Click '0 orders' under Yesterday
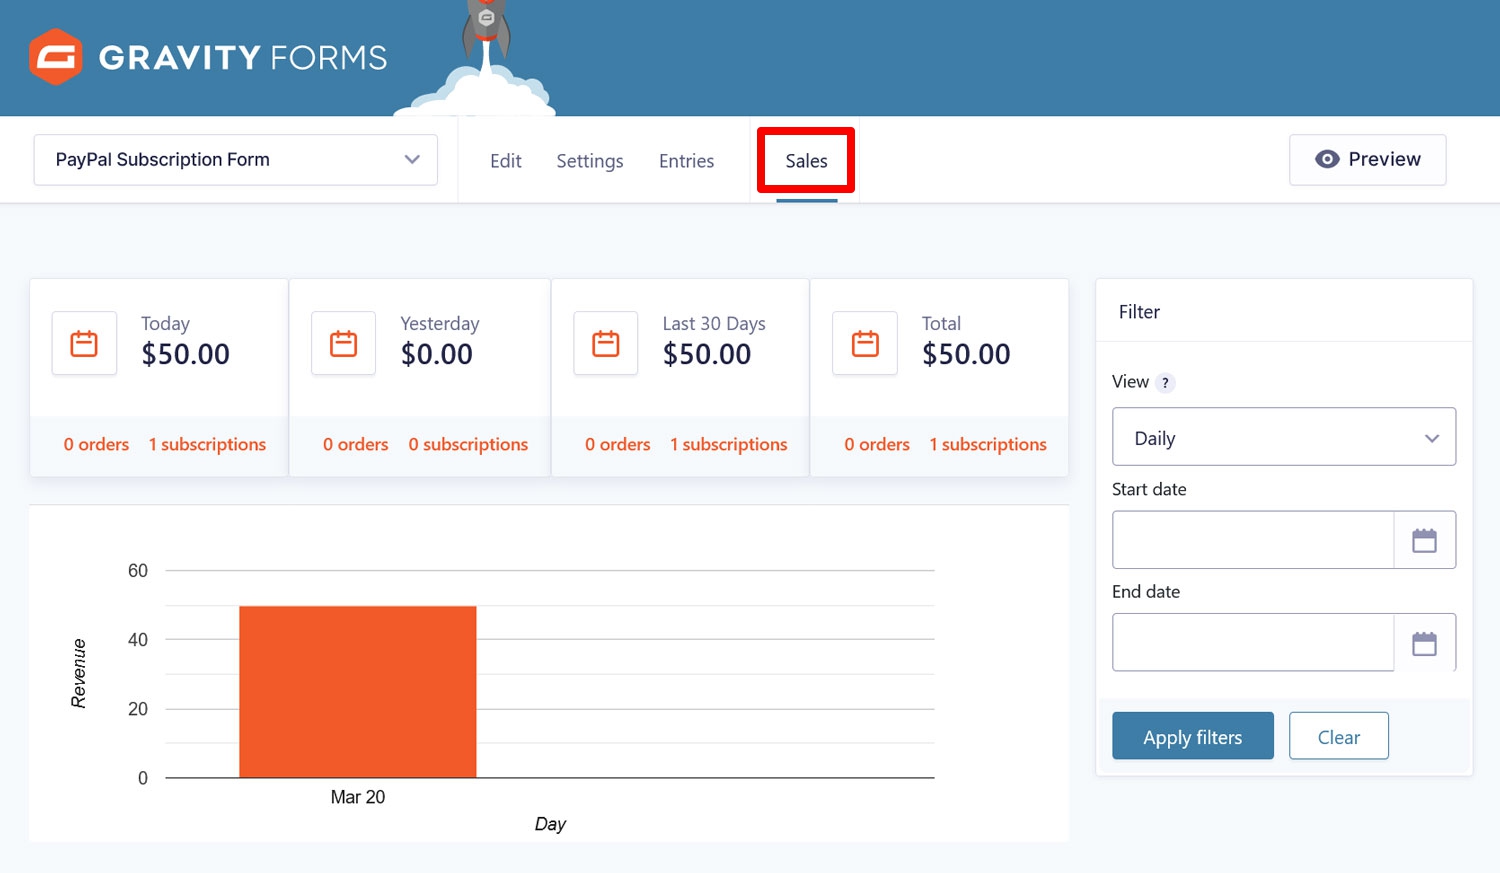Viewport: 1500px width, 873px height. coord(355,444)
